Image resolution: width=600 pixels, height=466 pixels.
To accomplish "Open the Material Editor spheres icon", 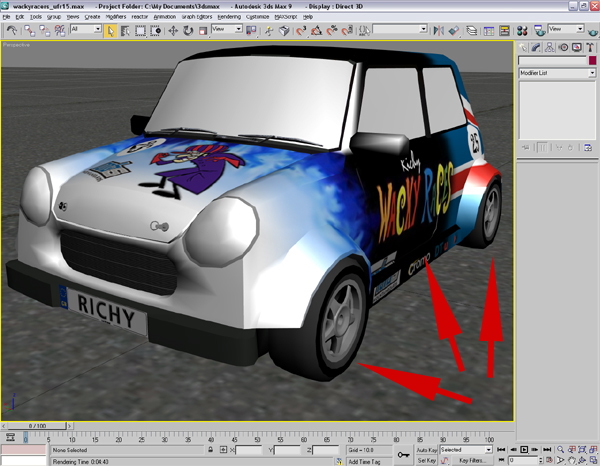I will tap(522, 31).
